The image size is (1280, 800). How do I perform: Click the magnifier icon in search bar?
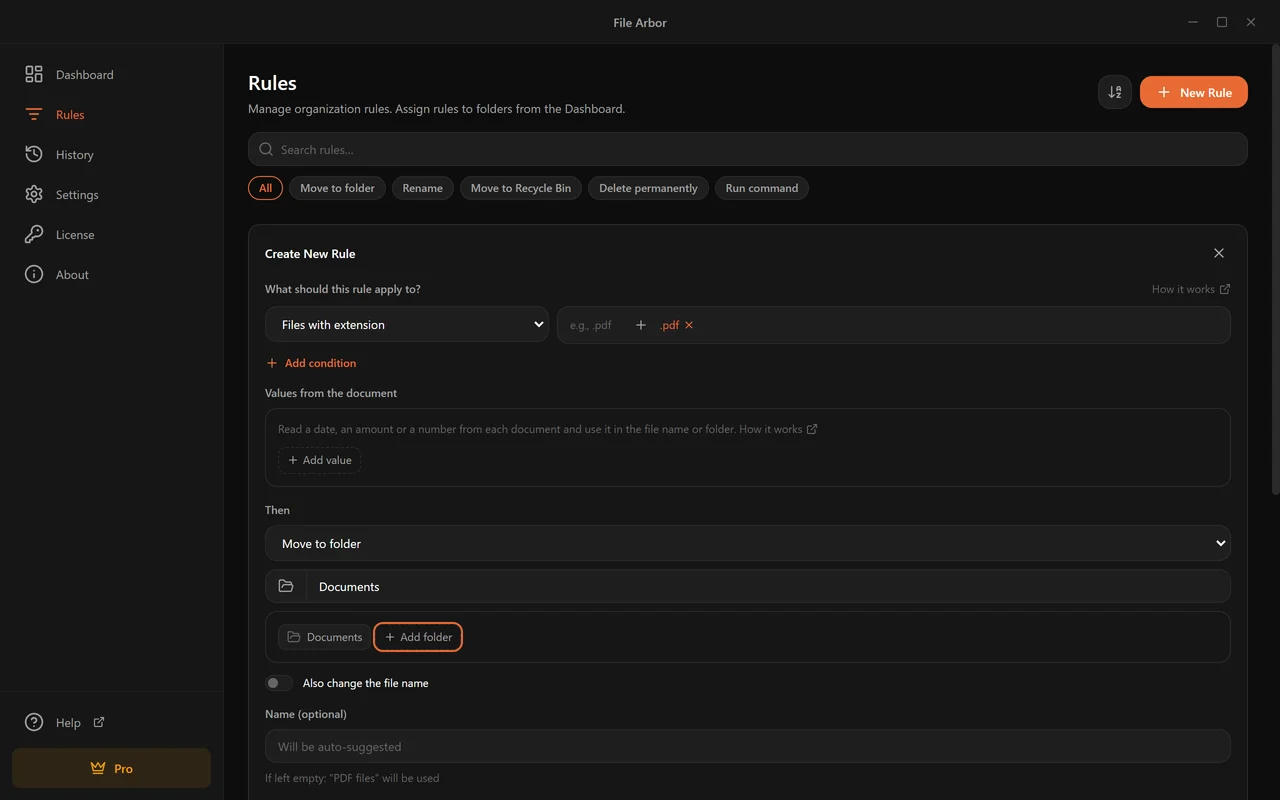tap(266, 149)
